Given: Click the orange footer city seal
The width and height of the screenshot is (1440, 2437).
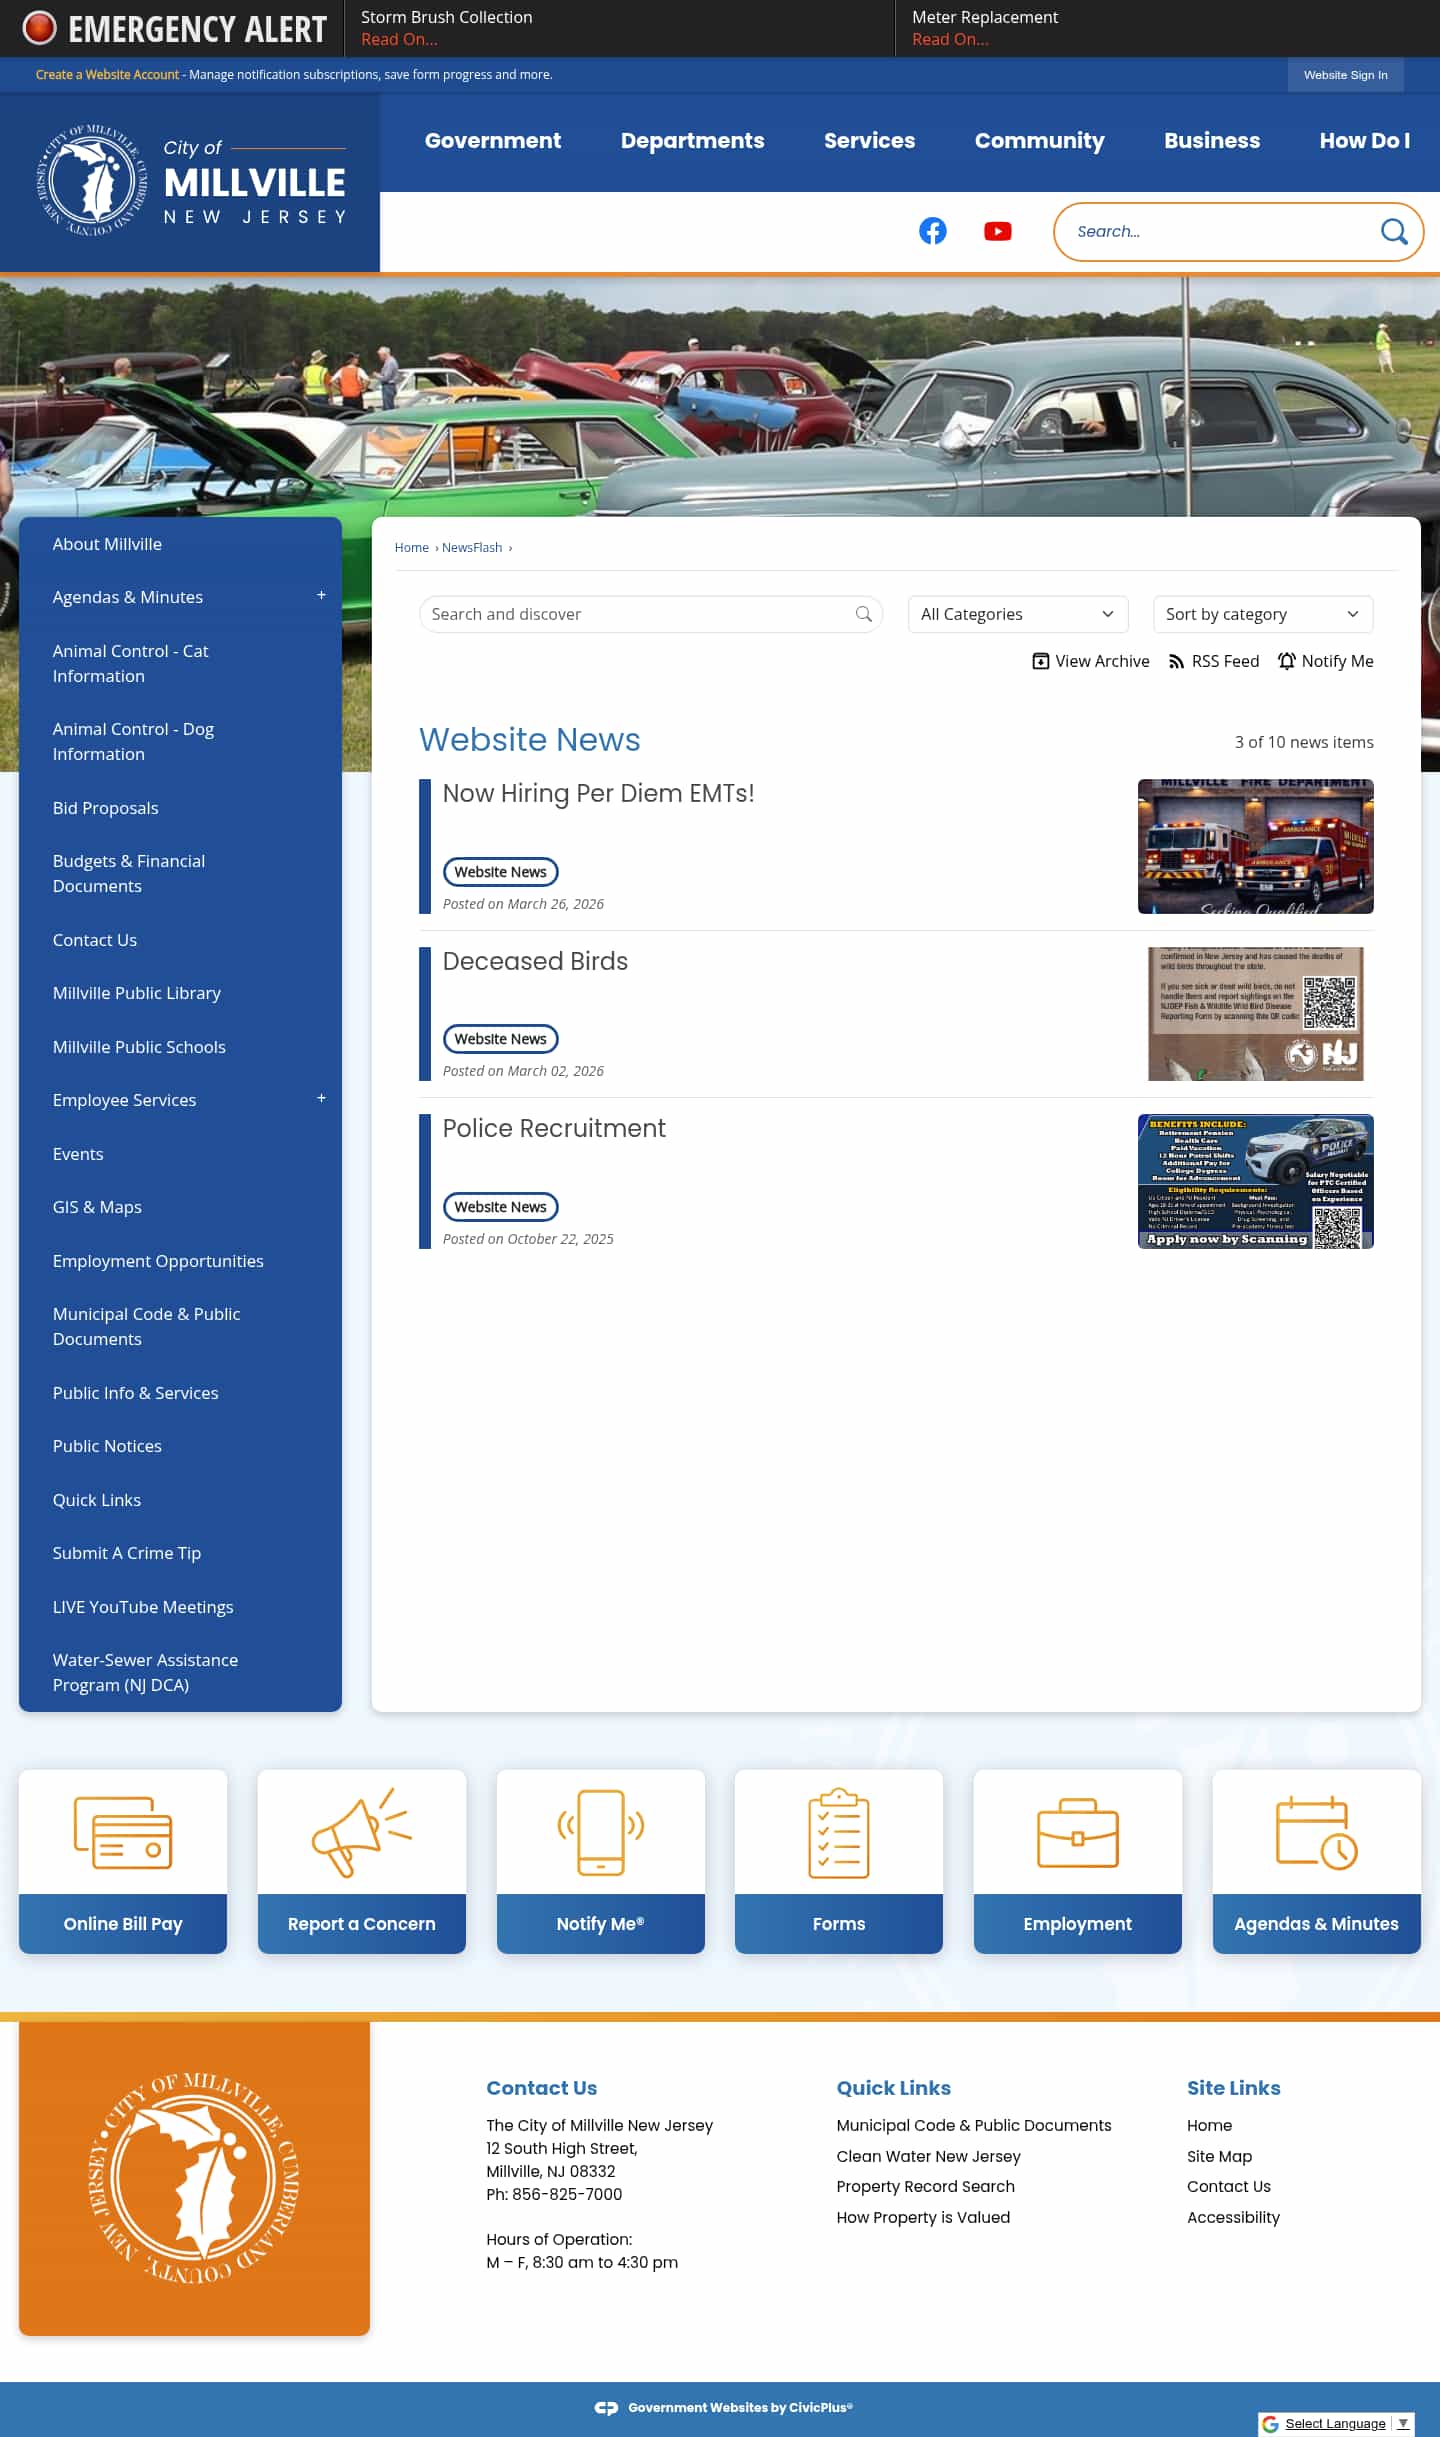Looking at the screenshot, I should pyautogui.click(x=194, y=2177).
